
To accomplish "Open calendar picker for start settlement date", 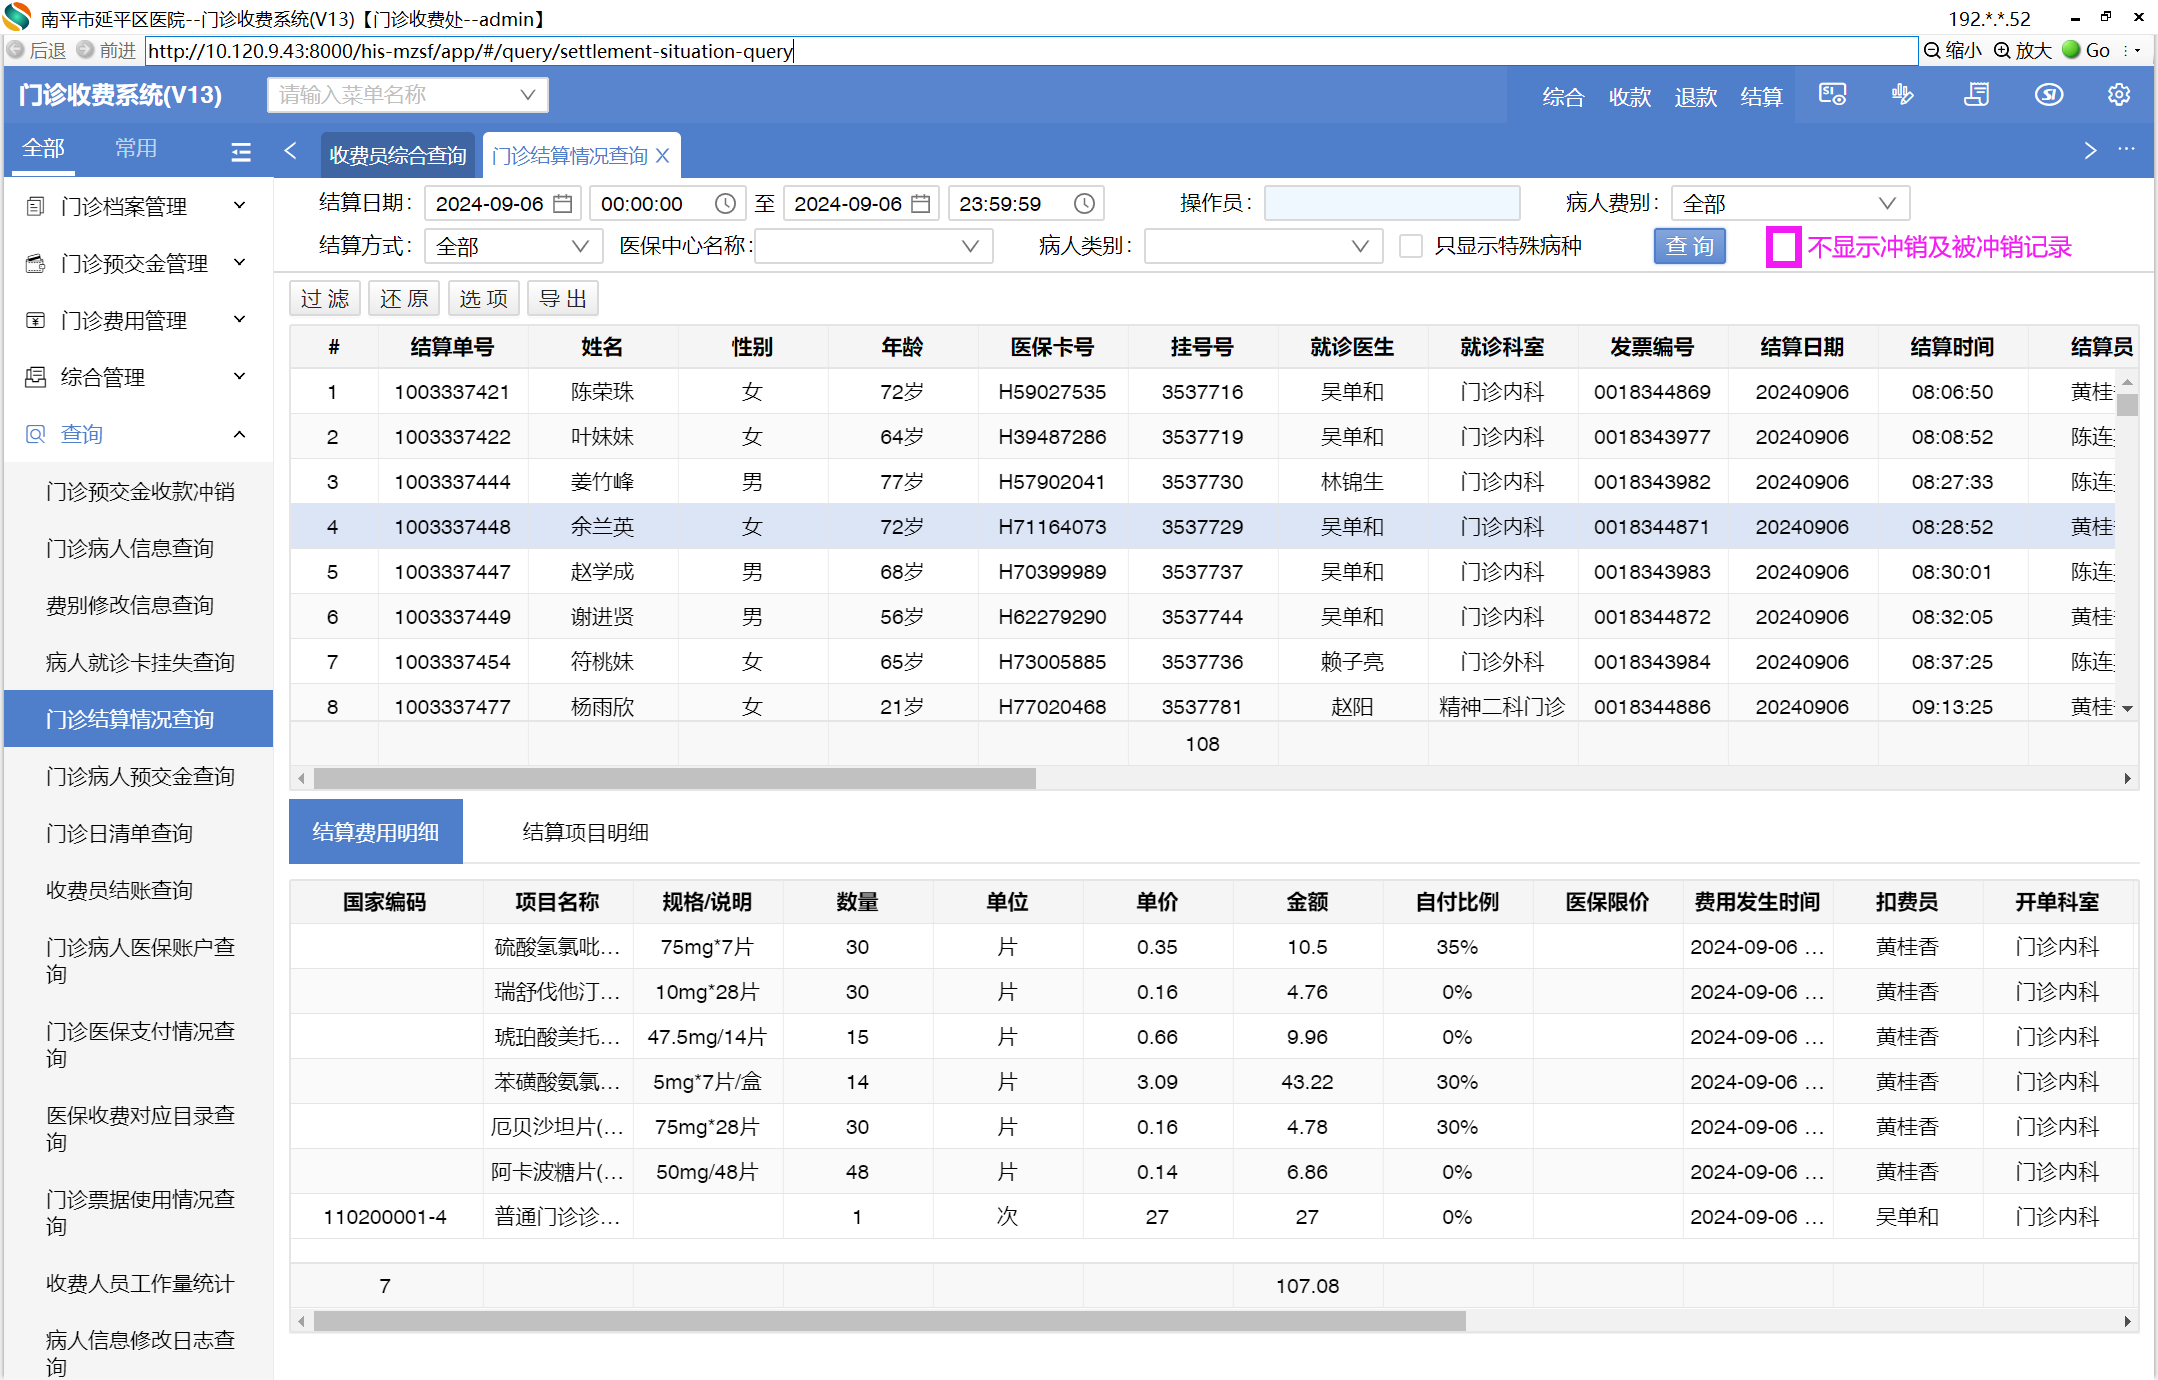I will [x=563, y=204].
